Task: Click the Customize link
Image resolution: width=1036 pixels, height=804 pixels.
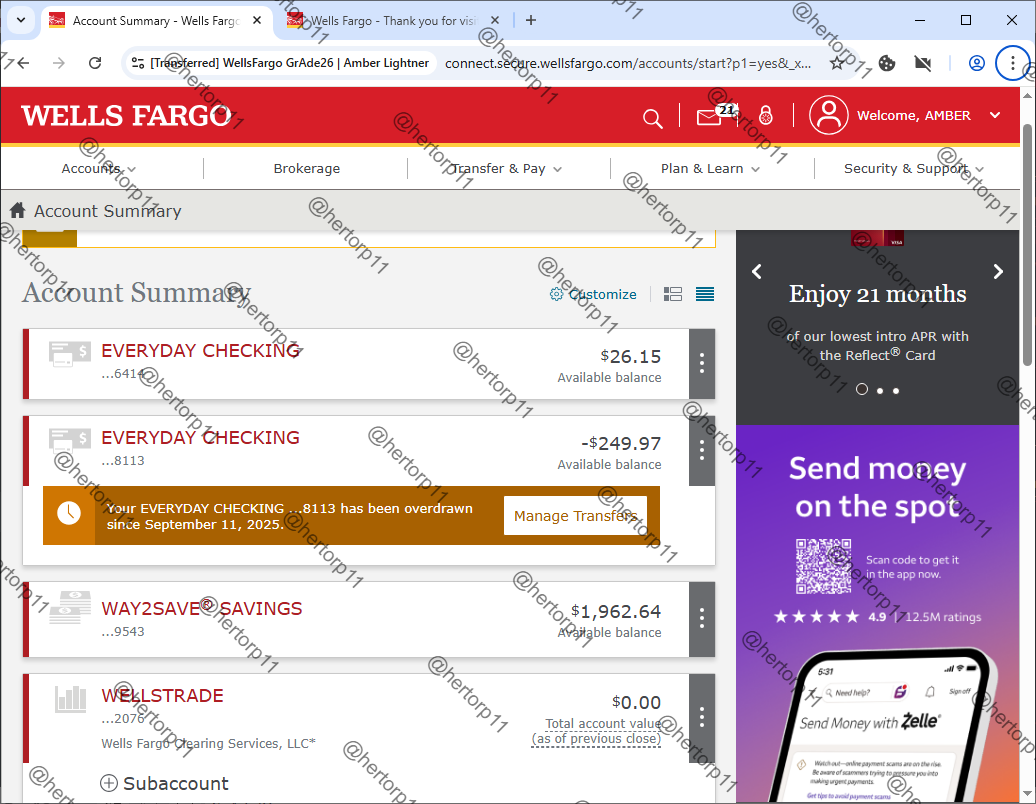Action: point(603,294)
